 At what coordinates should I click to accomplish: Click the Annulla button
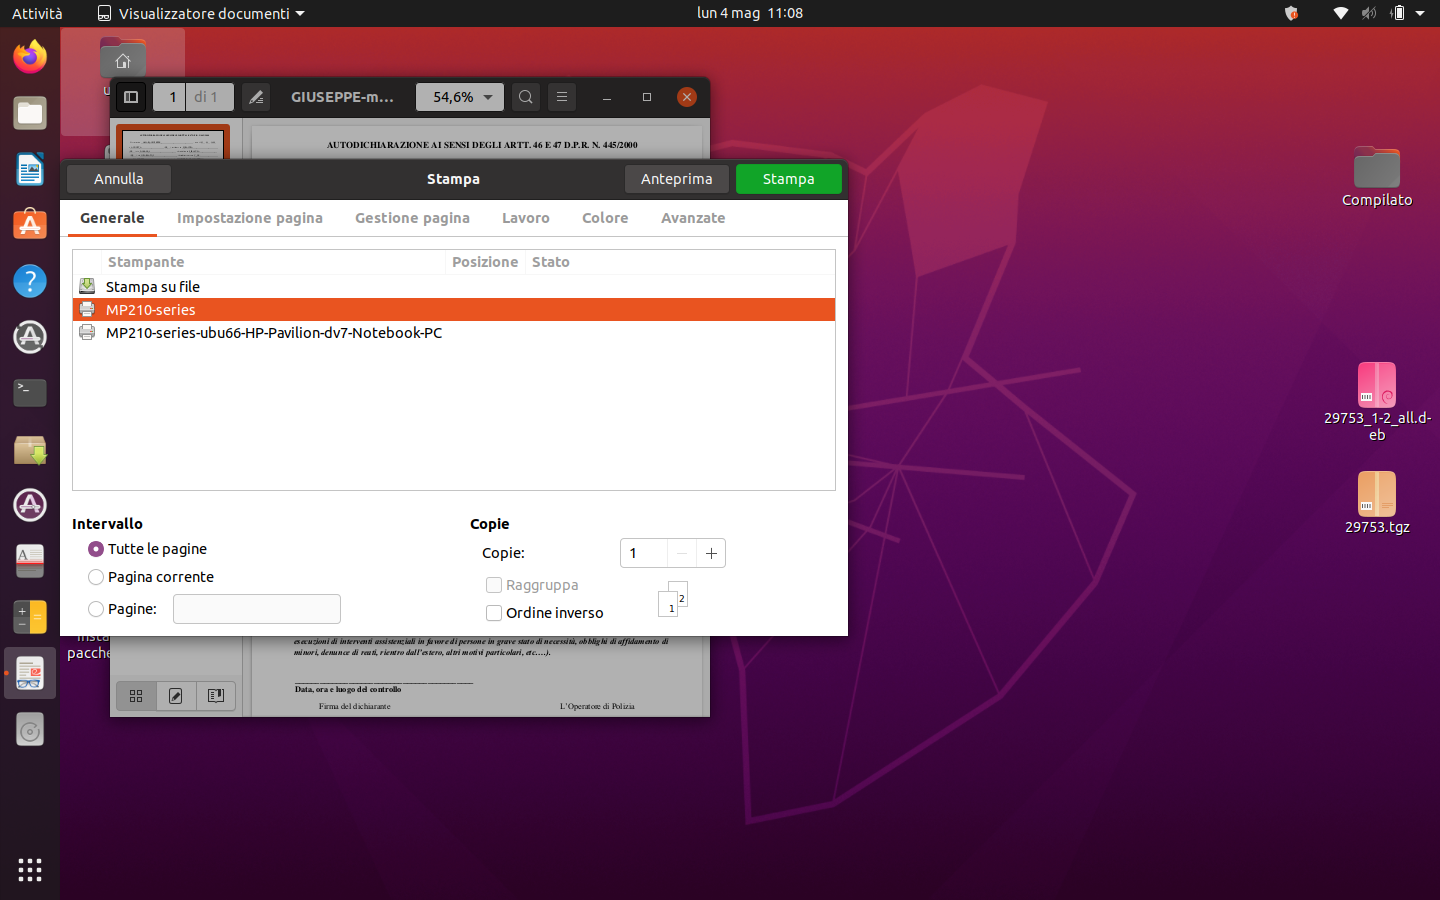(x=119, y=179)
